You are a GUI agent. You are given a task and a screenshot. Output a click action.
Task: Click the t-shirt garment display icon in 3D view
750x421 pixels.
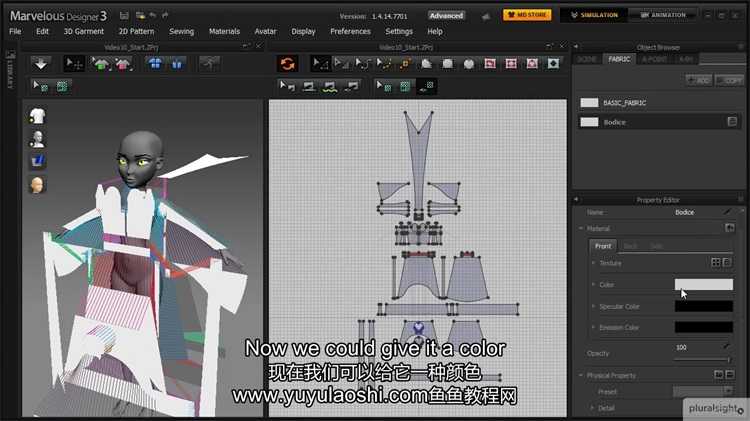(37, 116)
